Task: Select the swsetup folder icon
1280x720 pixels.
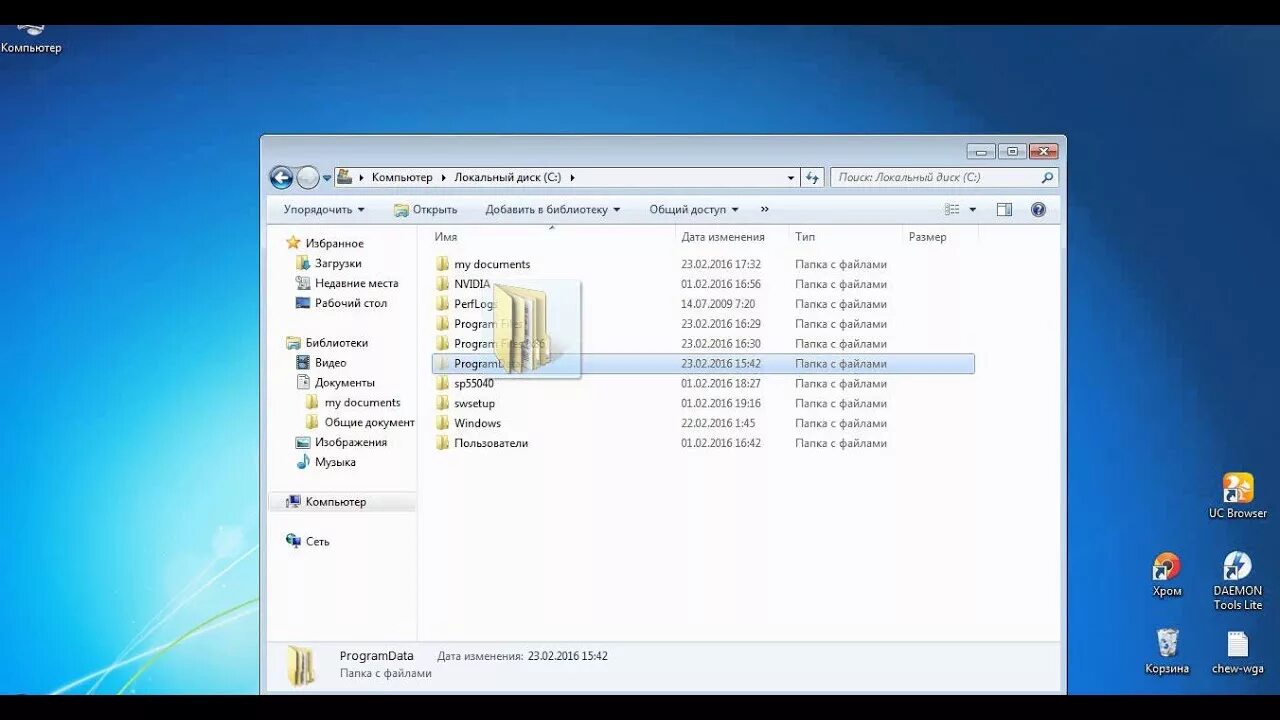Action: [x=443, y=403]
